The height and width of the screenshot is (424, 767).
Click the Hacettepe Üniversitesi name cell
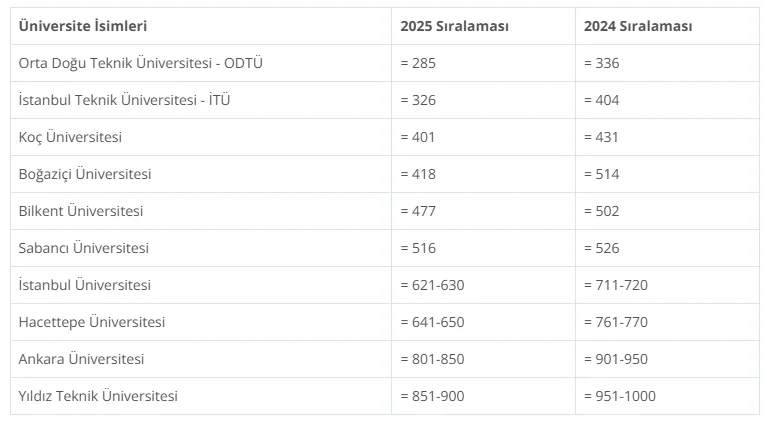point(92,322)
